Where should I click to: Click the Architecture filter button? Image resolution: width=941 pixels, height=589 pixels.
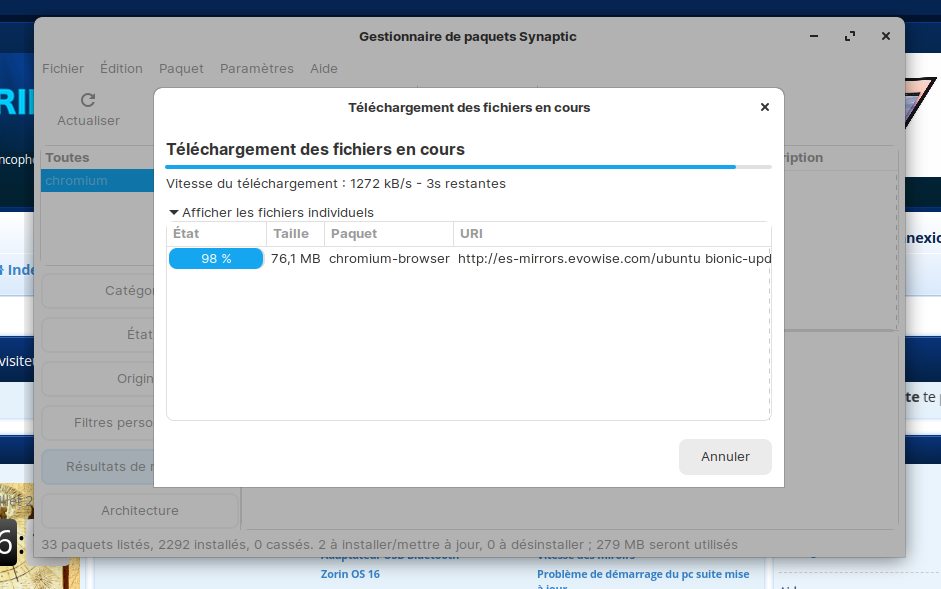139,510
